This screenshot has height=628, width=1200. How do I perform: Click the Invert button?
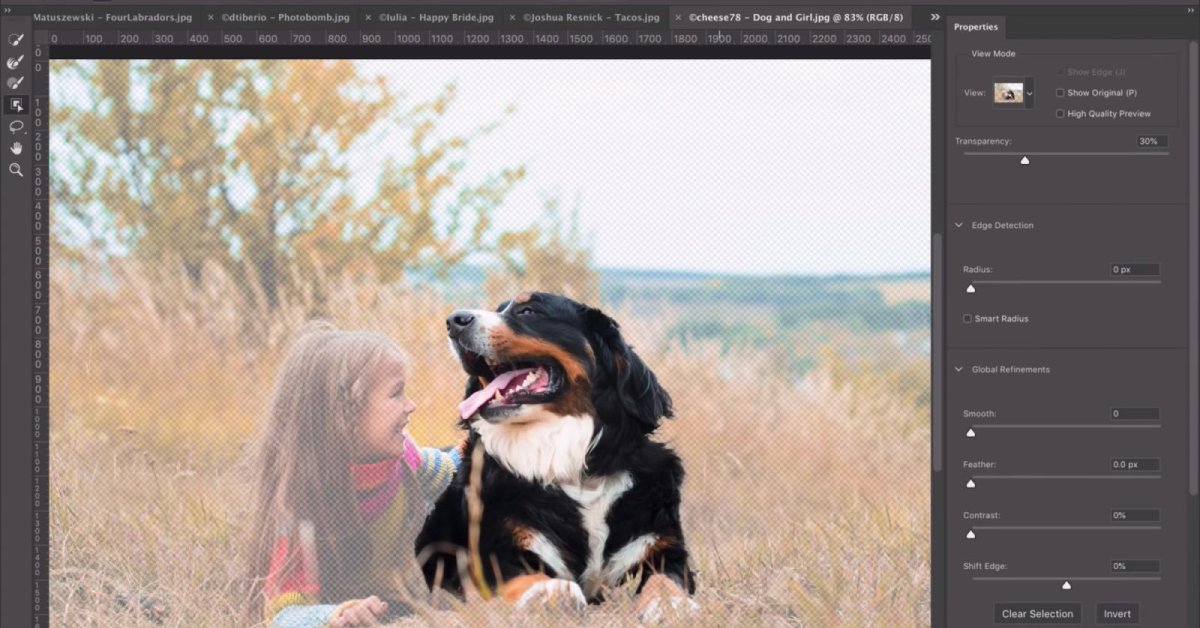tap(1117, 614)
